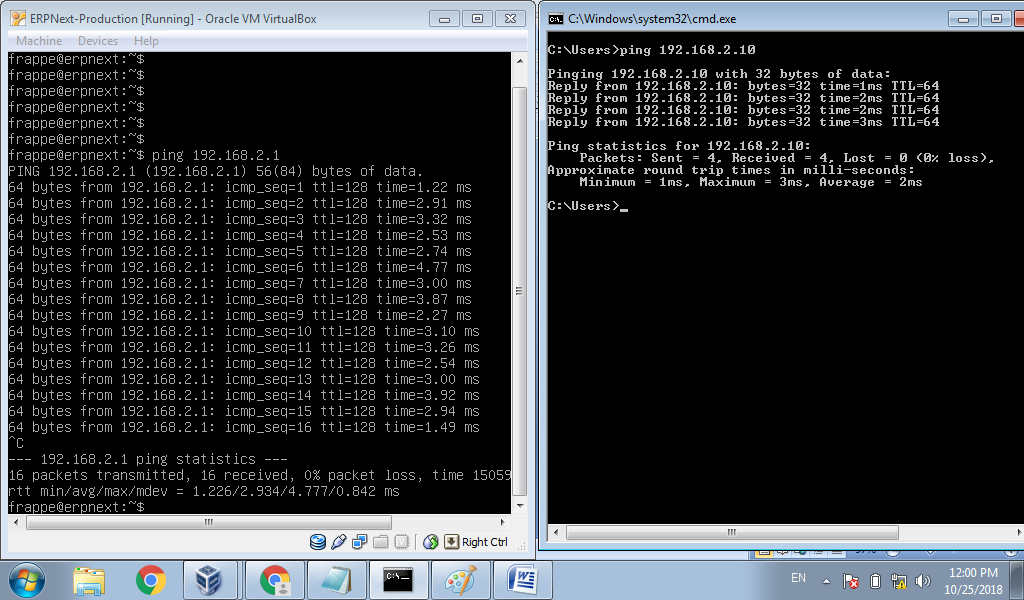Image resolution: width=1024 pixels, height=600 pixels.
Task: Click the 'icmp_seq=1' reply line in VirtualBox
Action: [240, 187]
